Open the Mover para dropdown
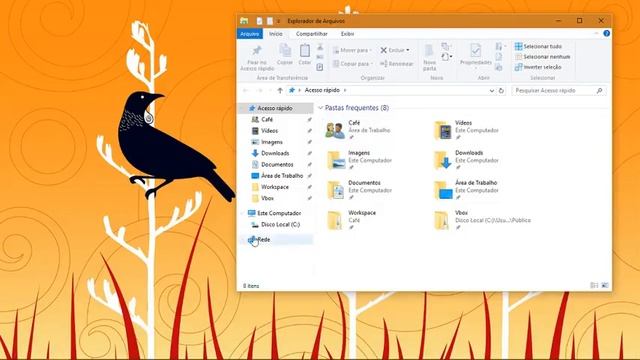The height and width of the screenshot is (360, 640). [x=352, y=50]
